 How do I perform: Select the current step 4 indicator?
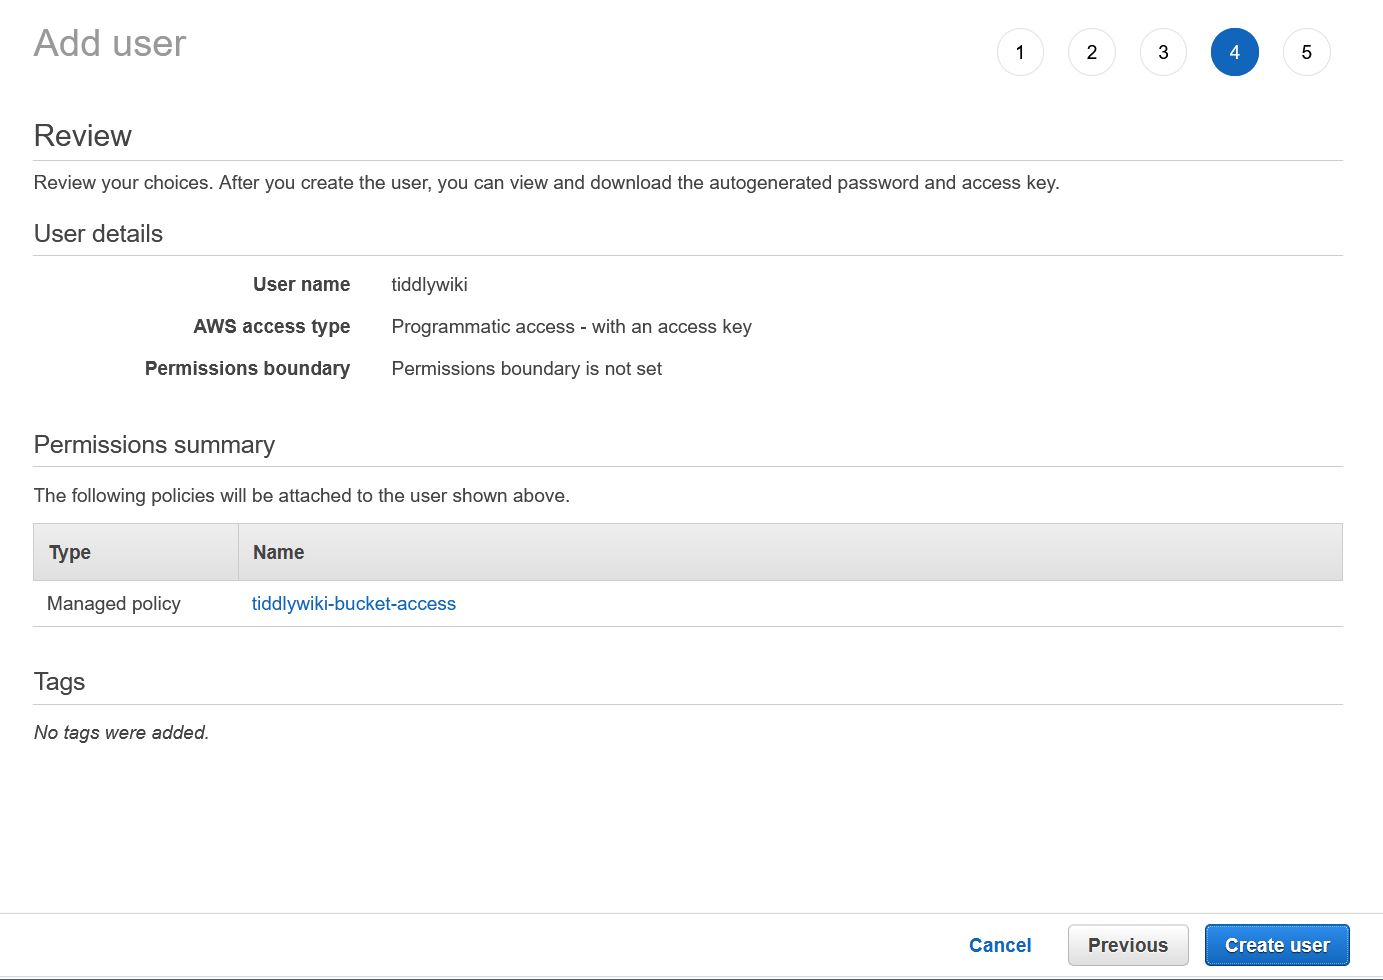click(x=1235, y=52)
